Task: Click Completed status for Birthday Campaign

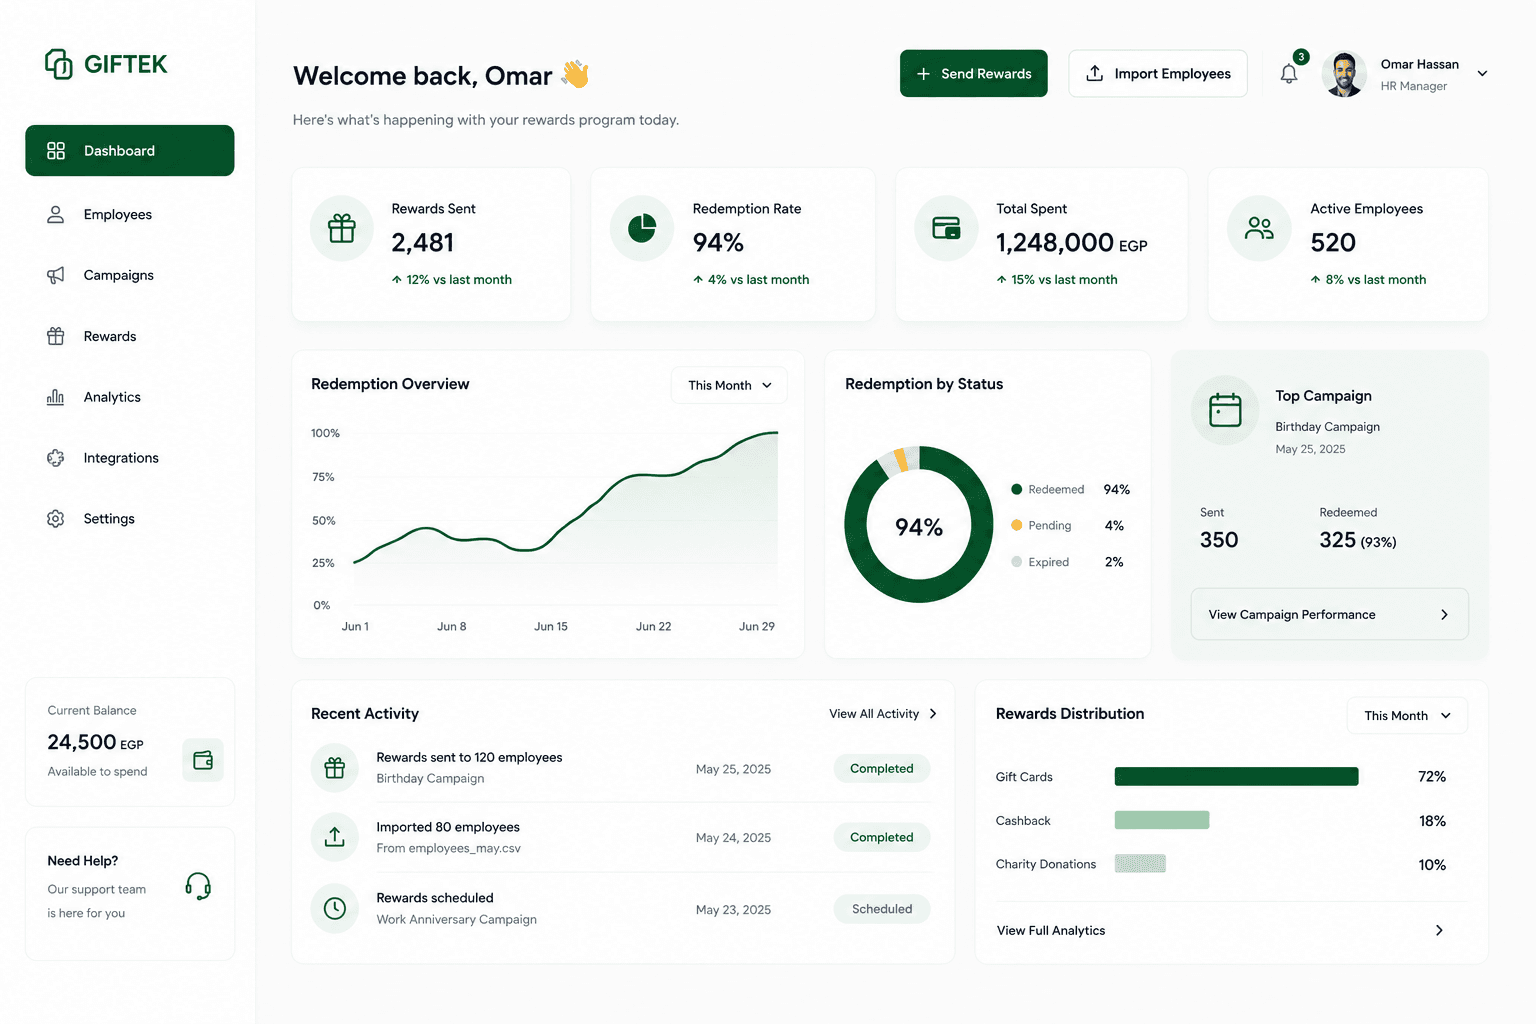Action: point(882,768)
